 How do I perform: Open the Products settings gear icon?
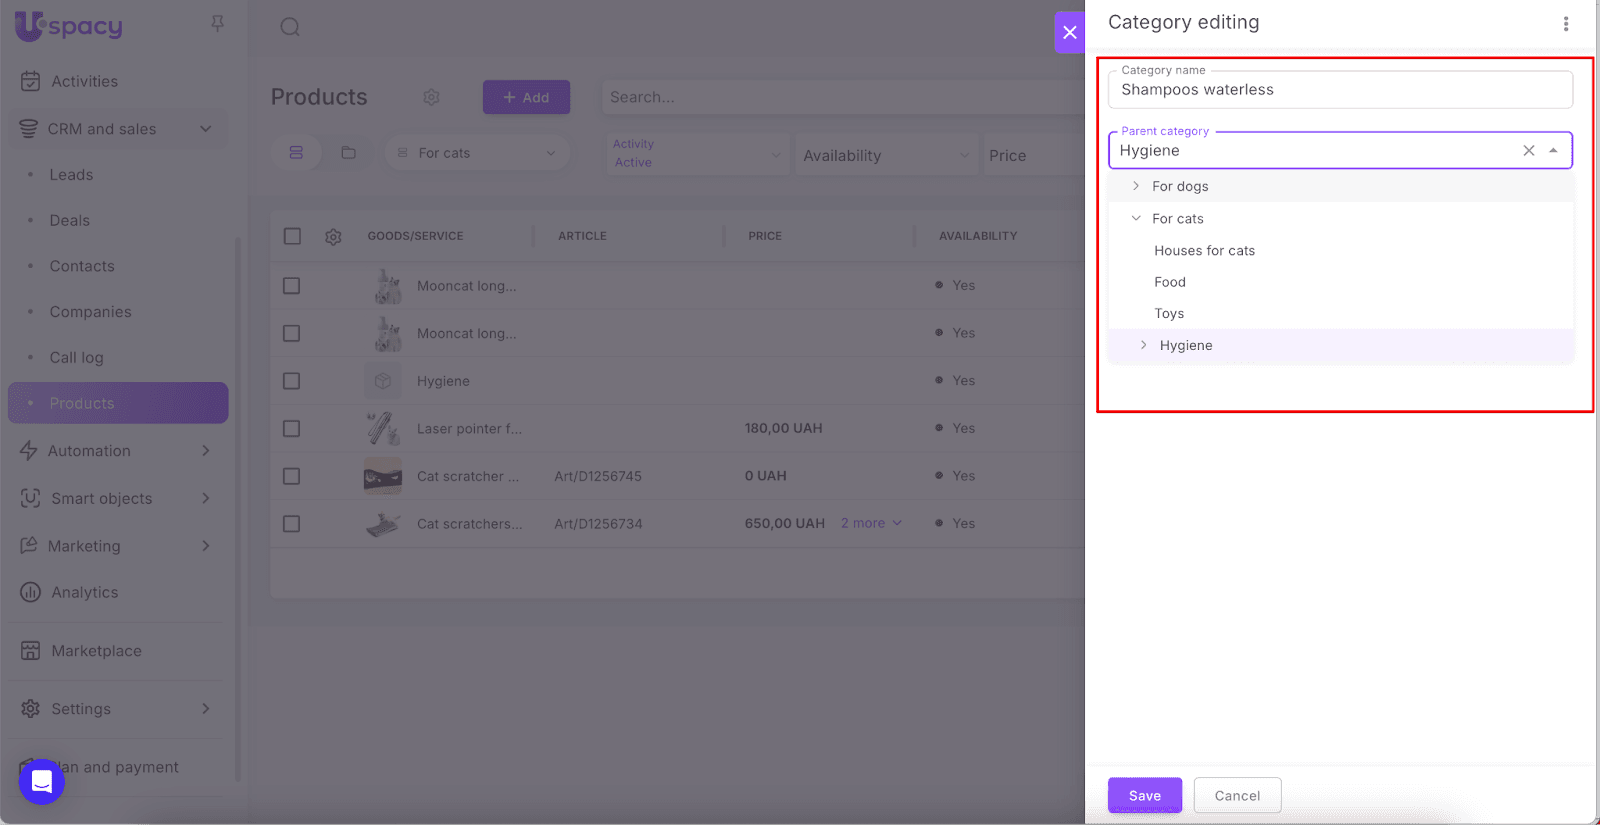pos(431,97)
